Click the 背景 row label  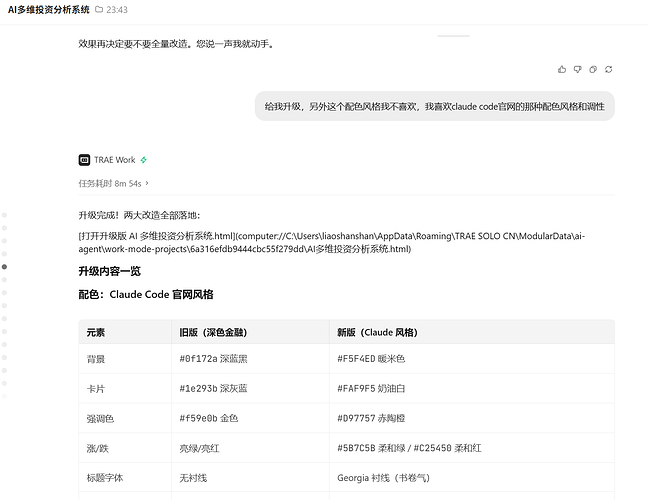pyautogui.click(x=95, y=359)
